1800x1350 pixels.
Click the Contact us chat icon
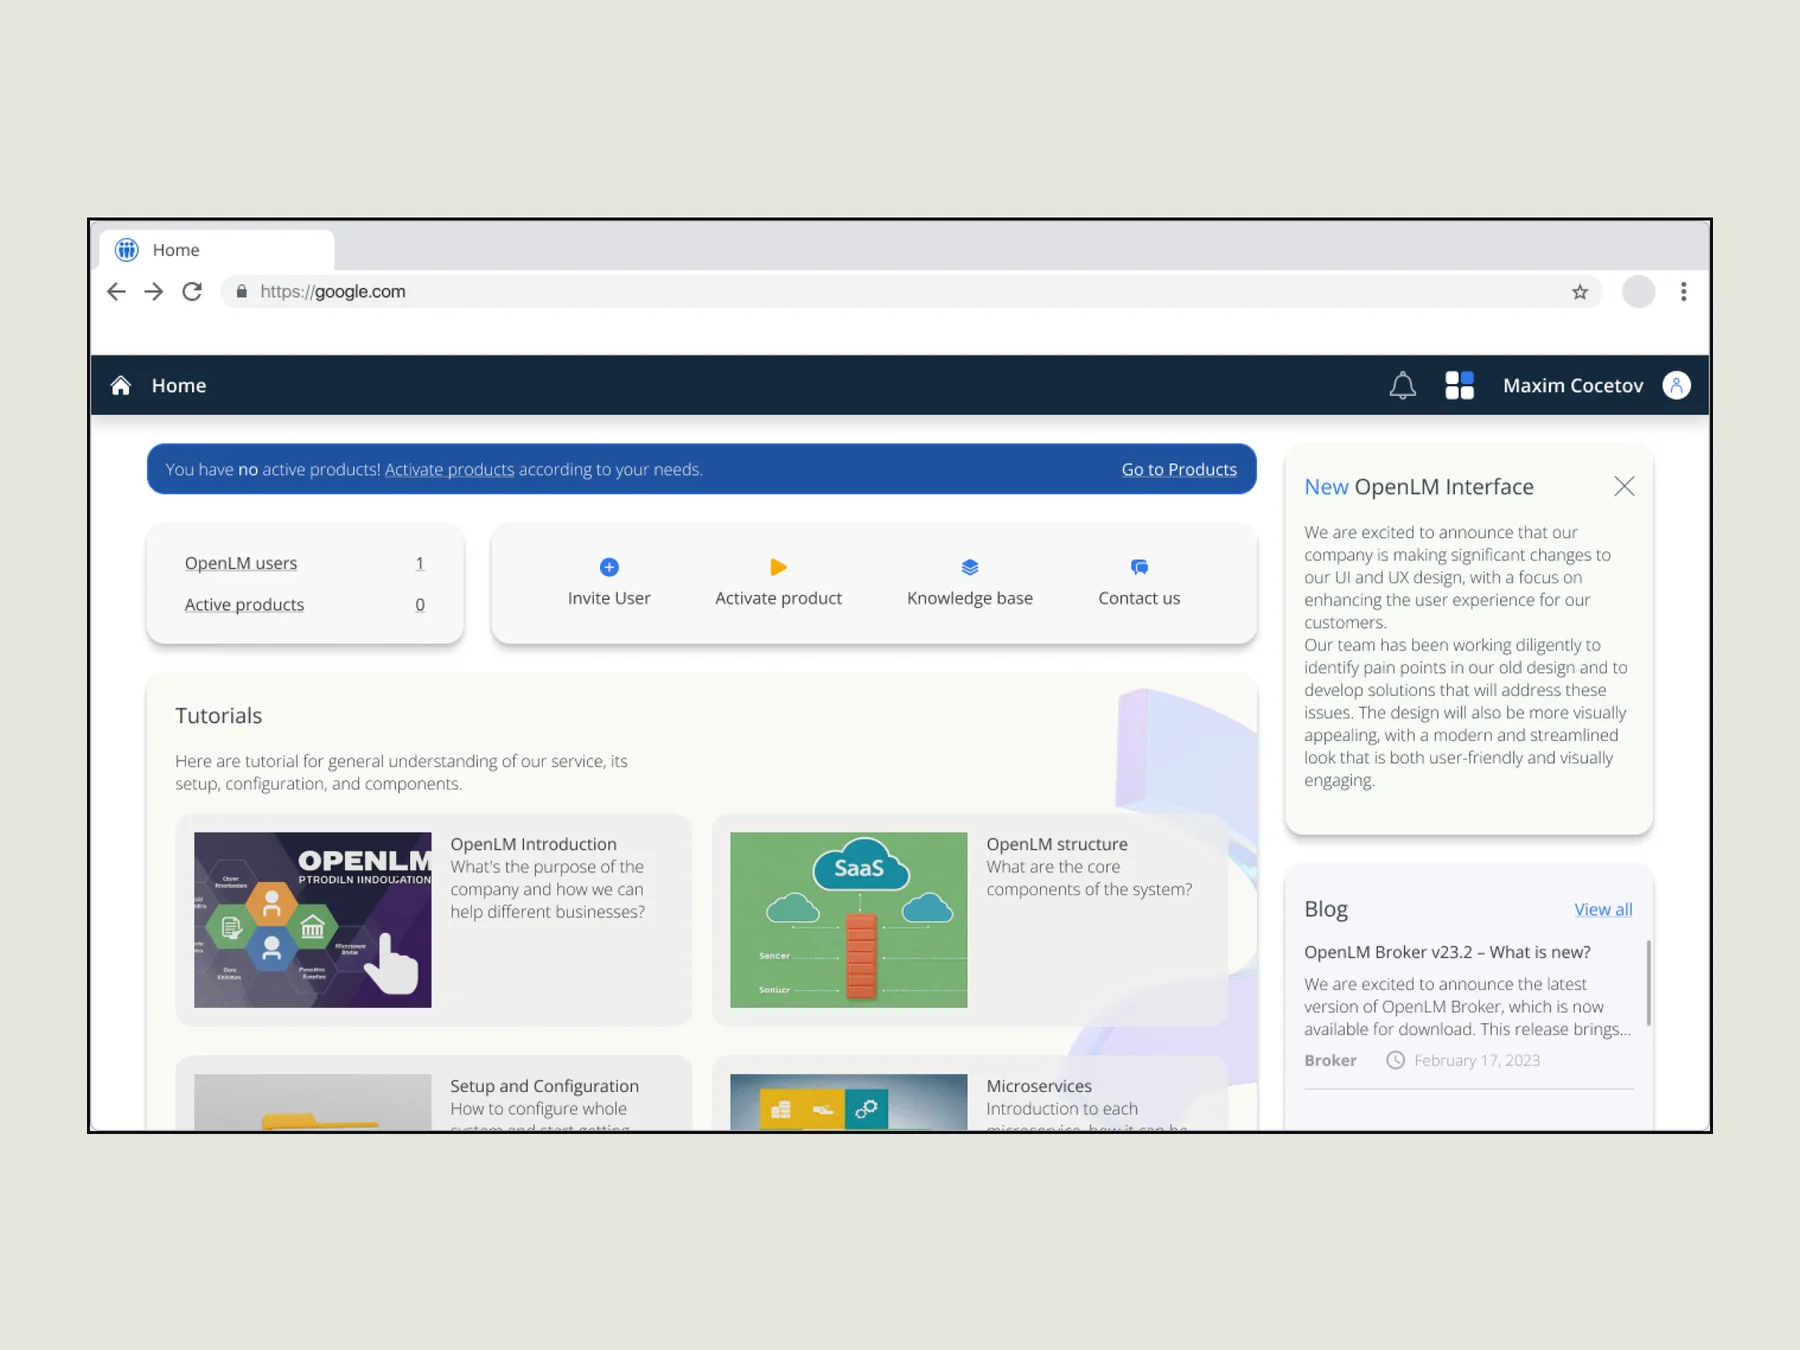(1139, 567)
